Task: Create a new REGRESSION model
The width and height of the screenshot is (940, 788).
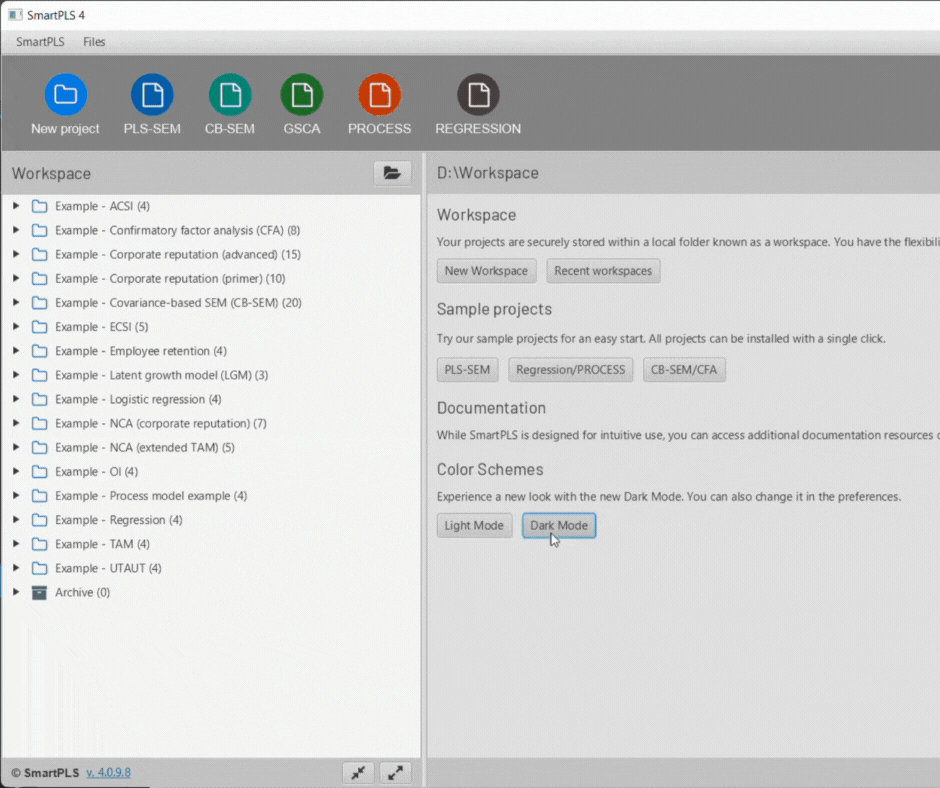Action: tap(478, 95)
